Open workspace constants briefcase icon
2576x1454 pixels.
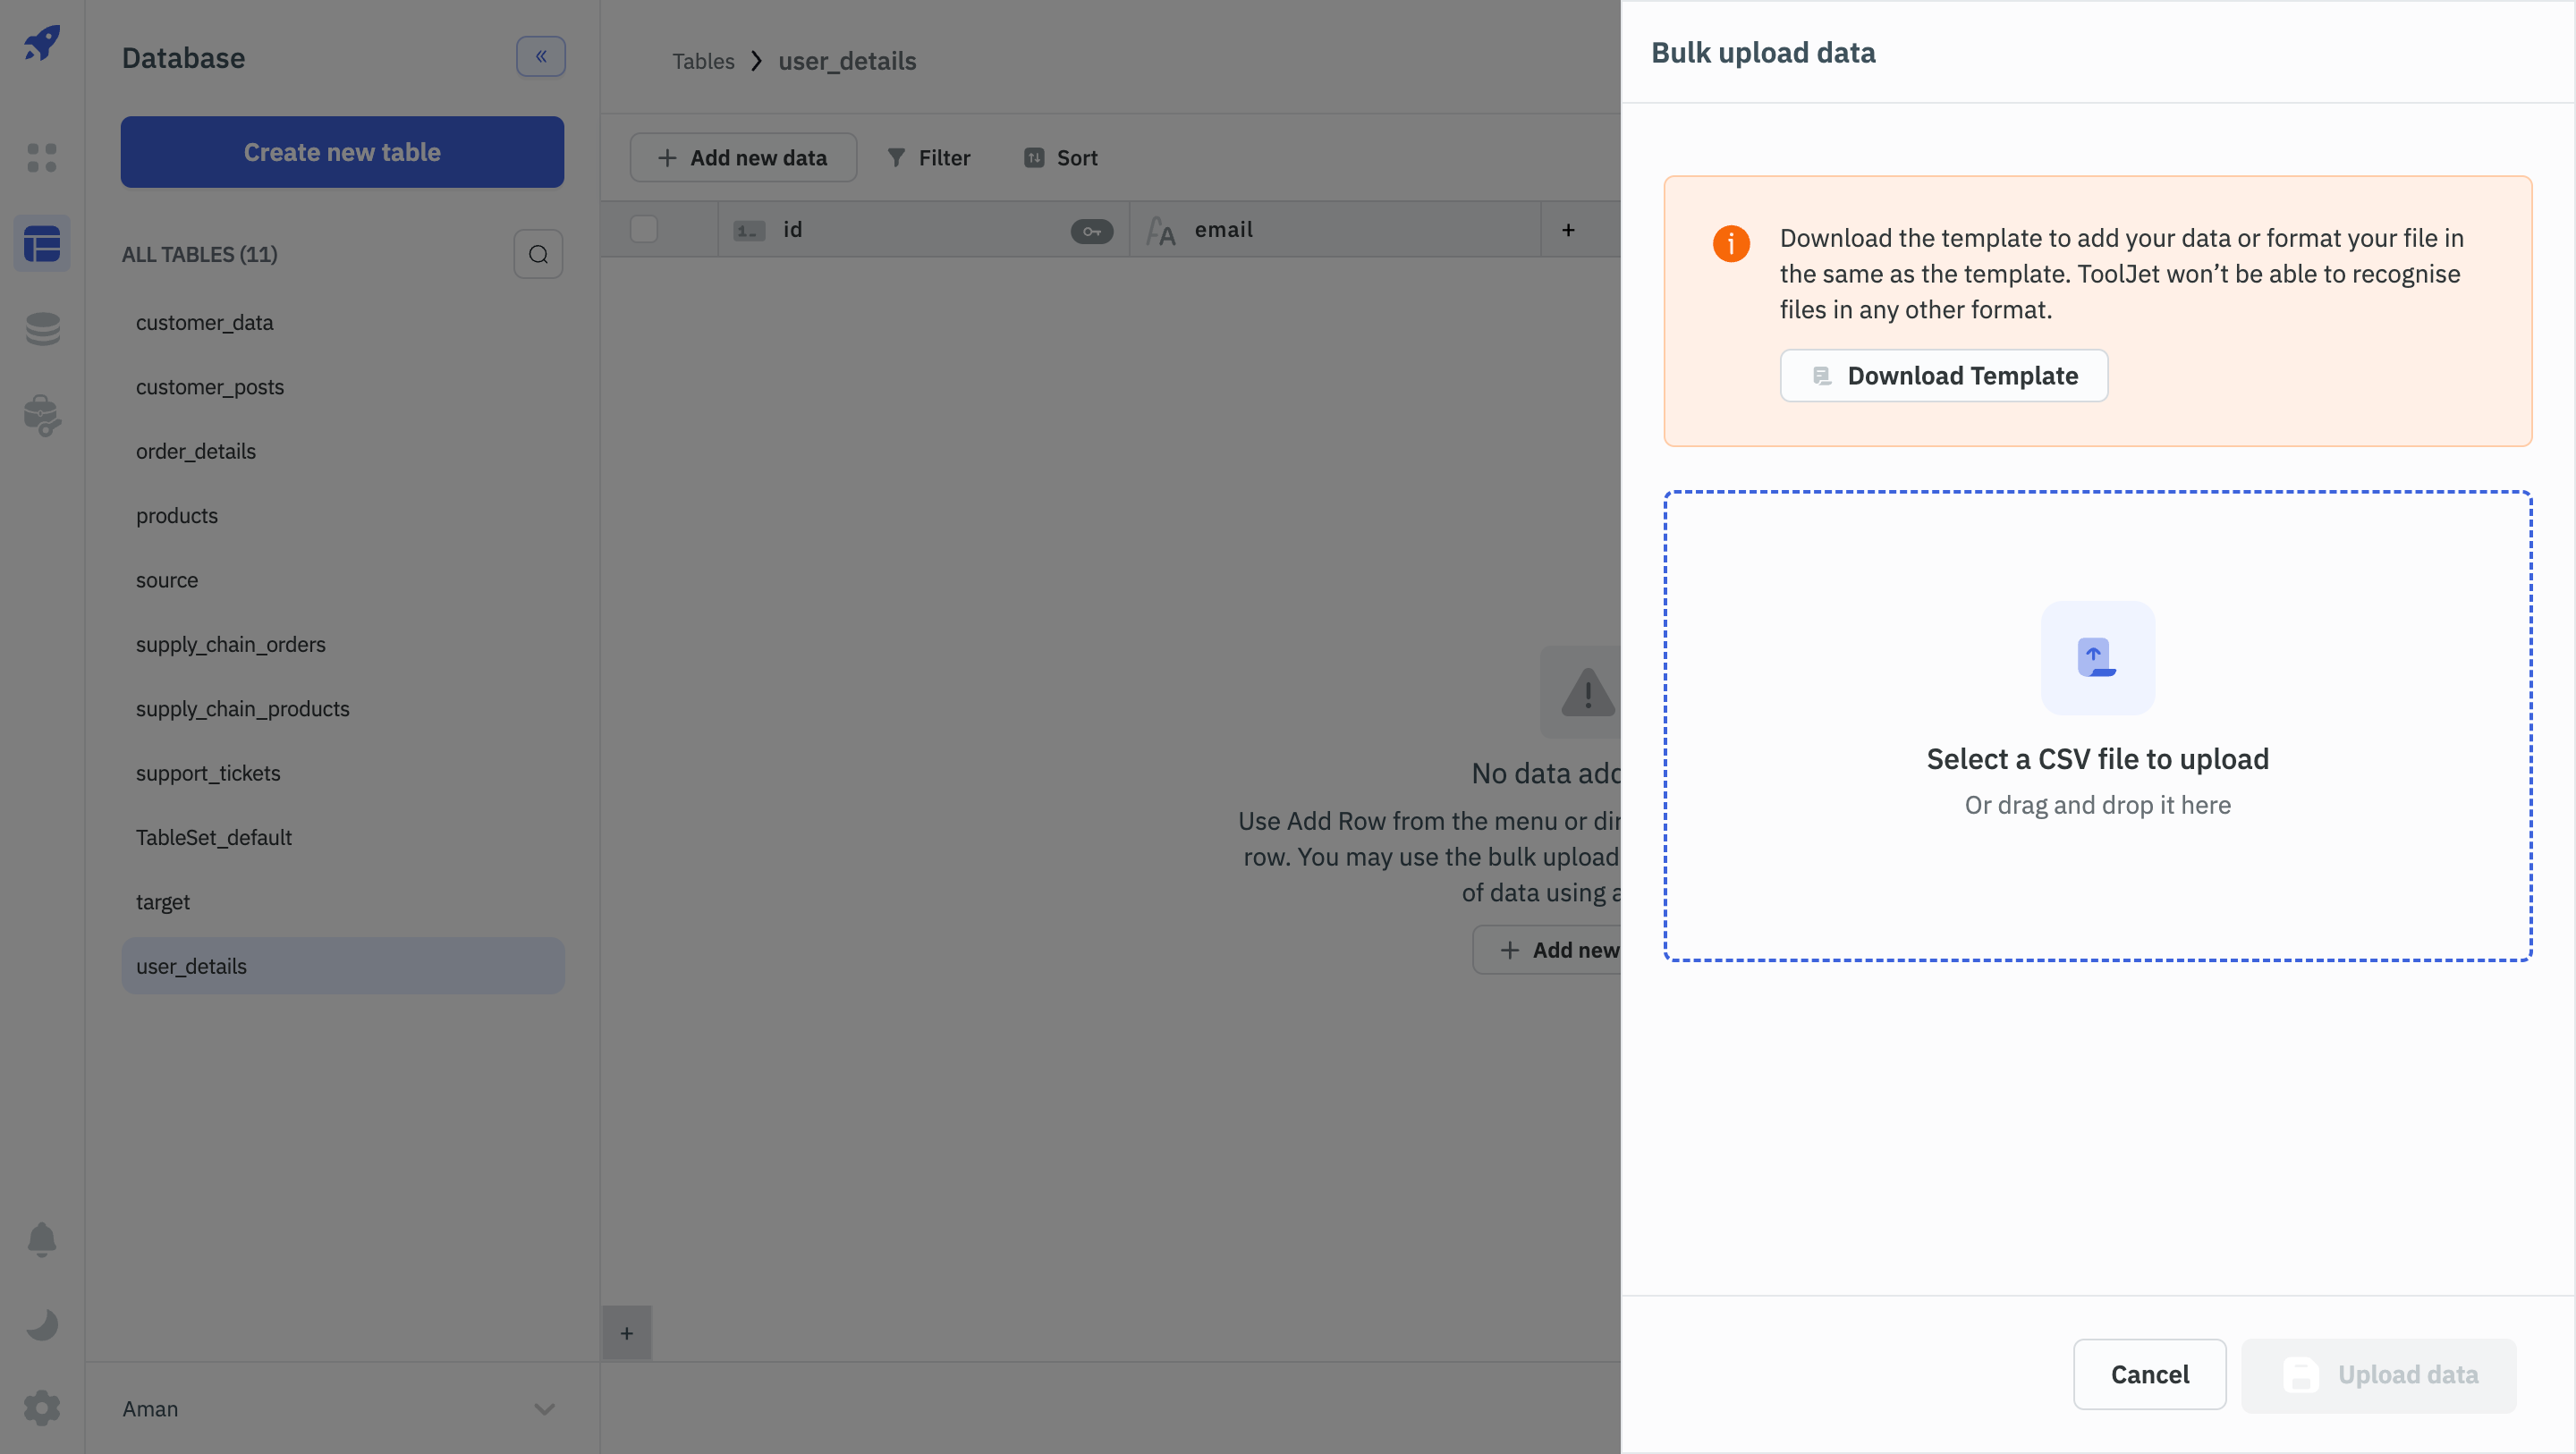[x=42, y=415]
